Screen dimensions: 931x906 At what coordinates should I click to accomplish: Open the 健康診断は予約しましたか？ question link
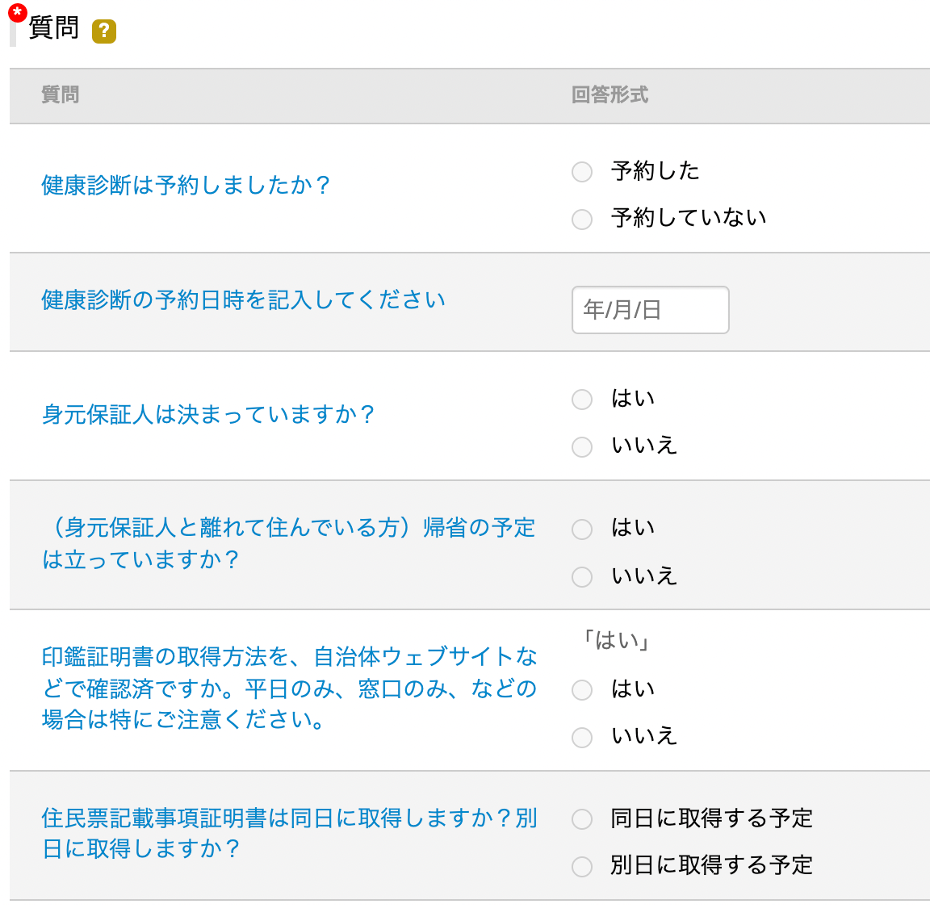pyautogui.click(x=185, y=185)
